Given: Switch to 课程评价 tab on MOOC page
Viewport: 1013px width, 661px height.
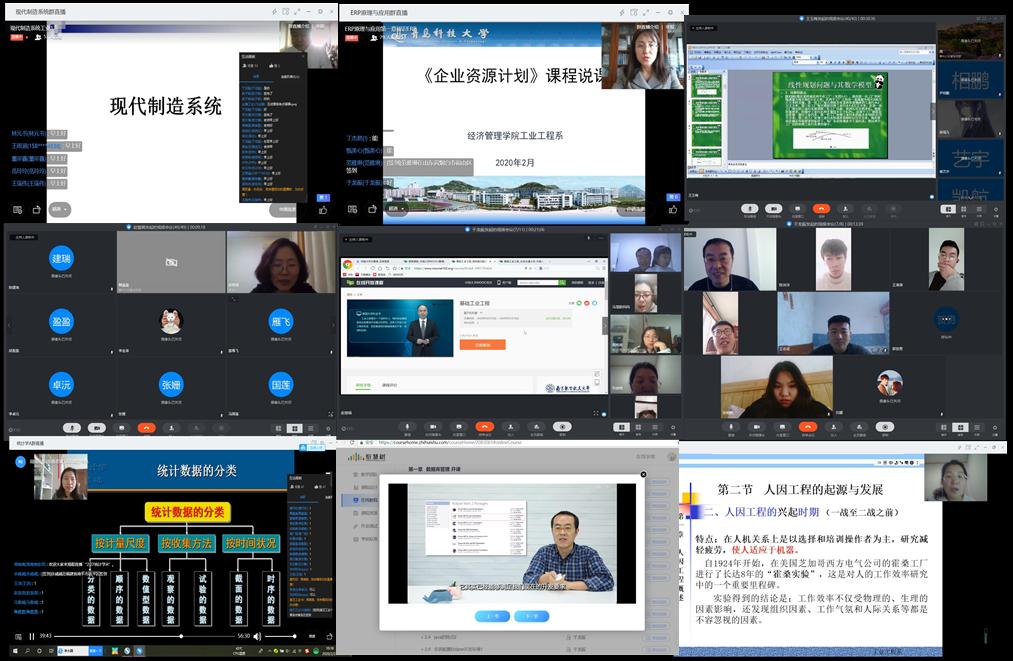Looking at the screenshot, I should (390, 384).
